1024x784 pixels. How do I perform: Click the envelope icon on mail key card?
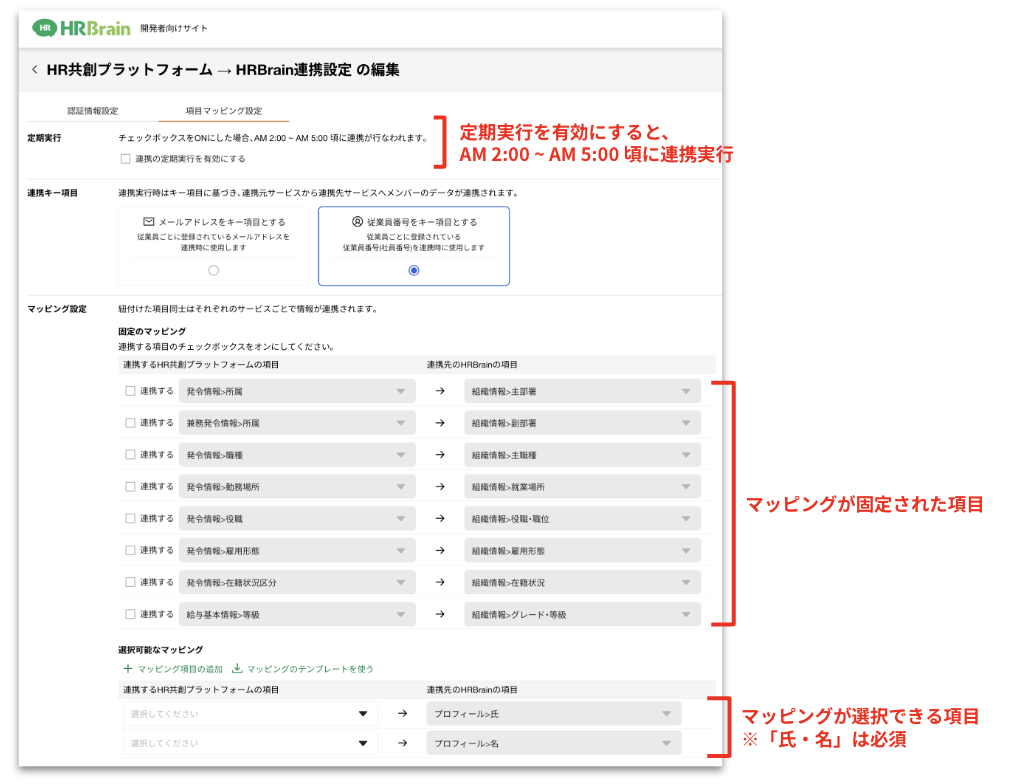(149, 222)
